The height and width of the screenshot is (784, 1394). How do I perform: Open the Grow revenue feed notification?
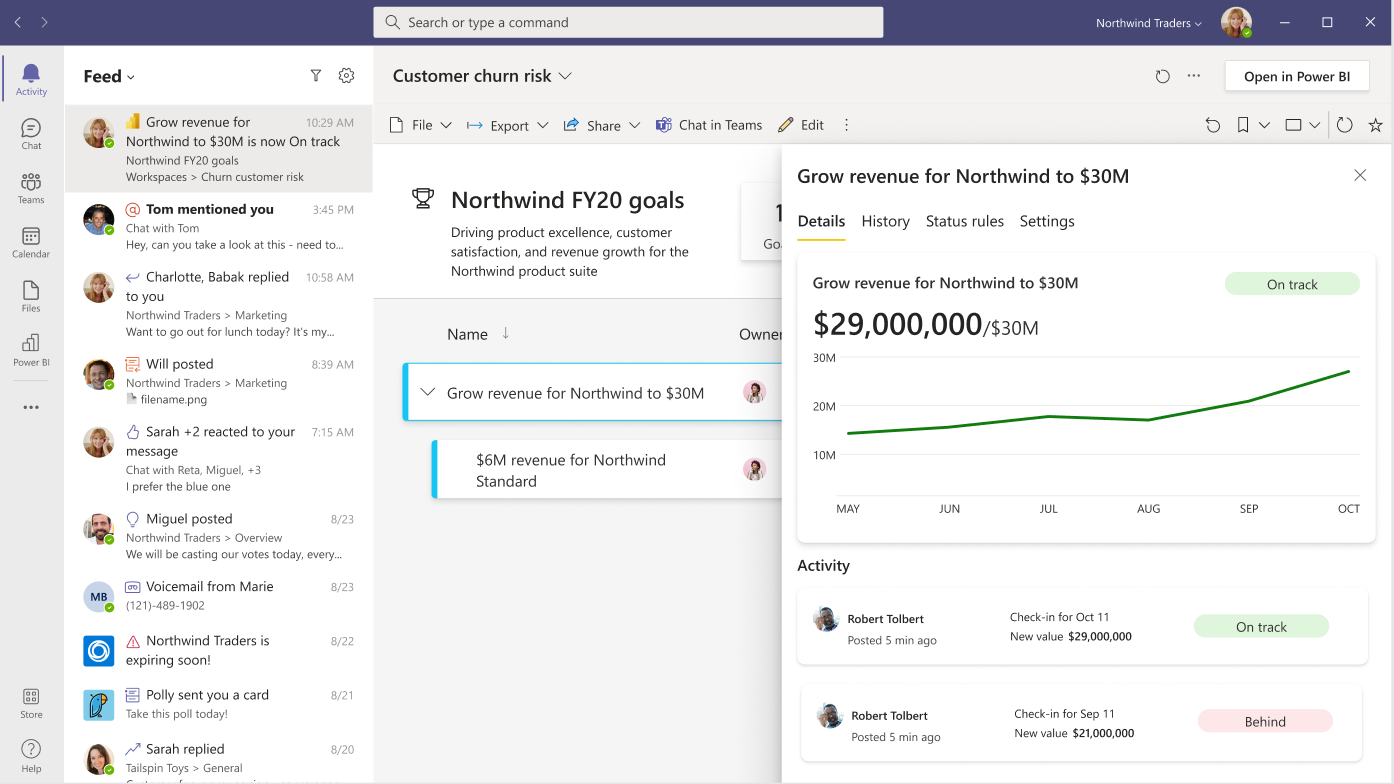(218, 148)
